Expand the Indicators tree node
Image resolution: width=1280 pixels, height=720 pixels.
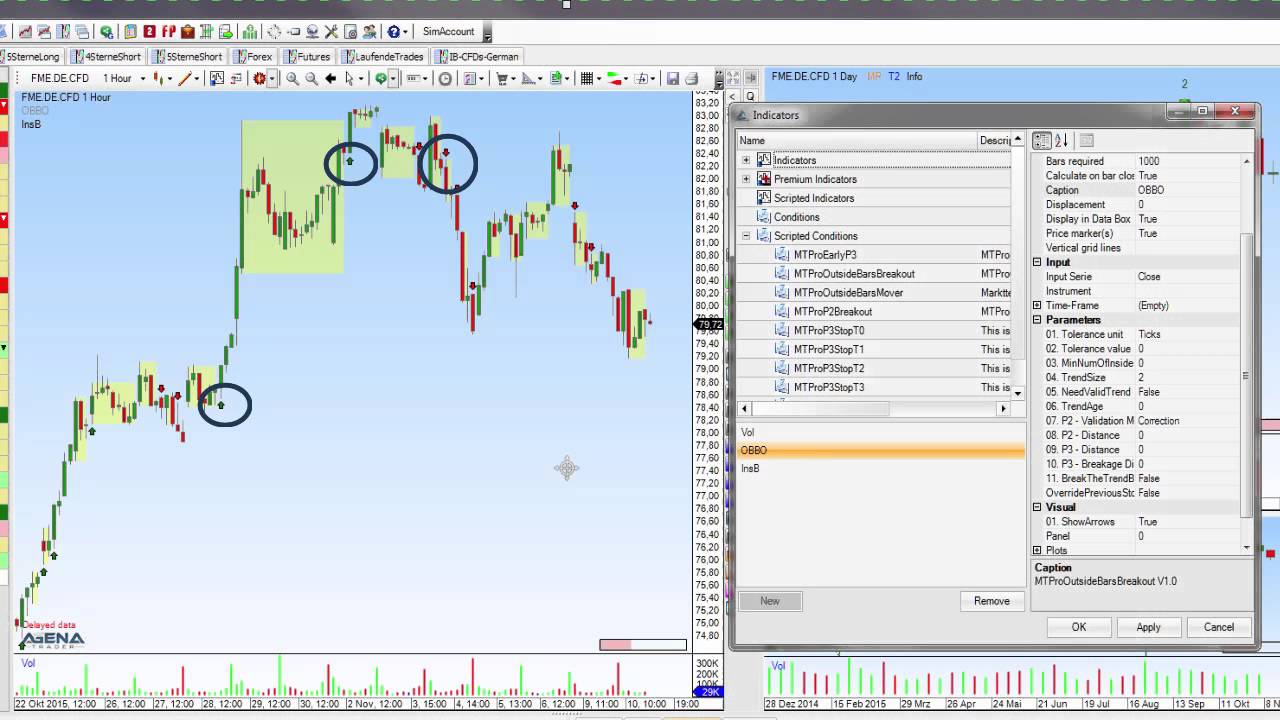[x=746, y=160]
